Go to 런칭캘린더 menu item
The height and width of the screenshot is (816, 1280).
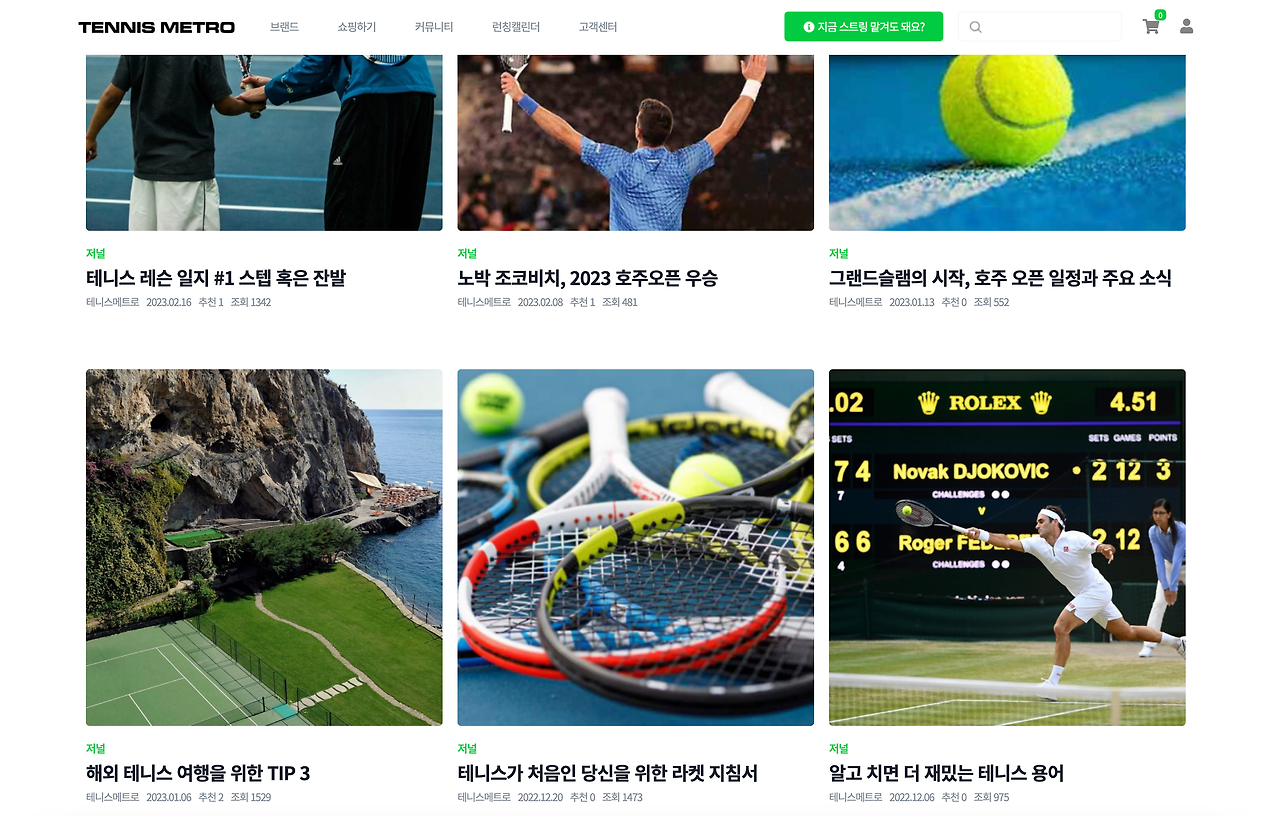point(516,27)
